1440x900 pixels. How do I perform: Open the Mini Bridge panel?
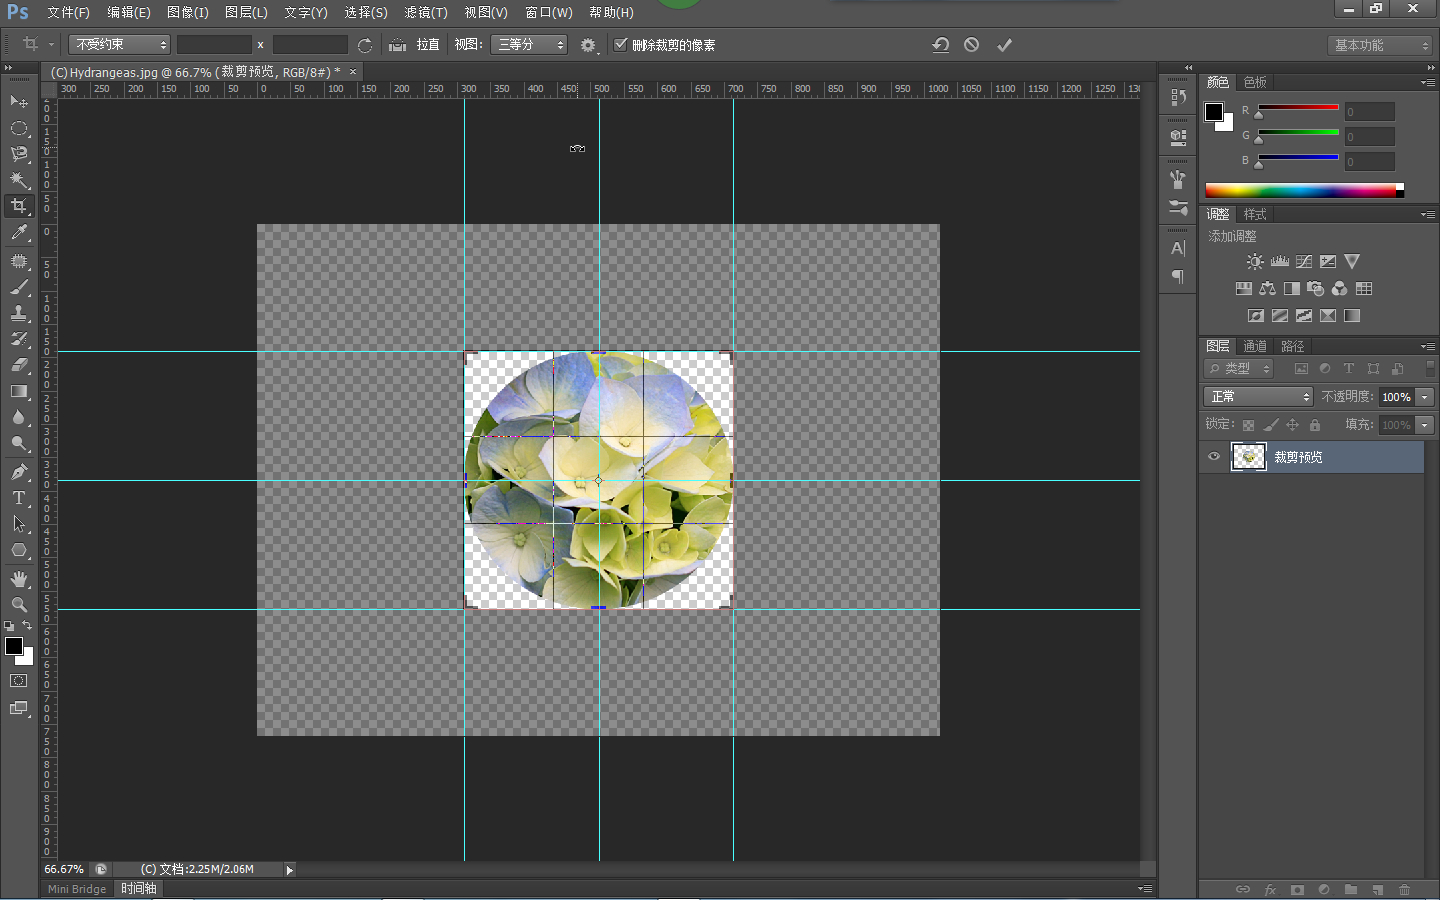(x=77, y=889)
